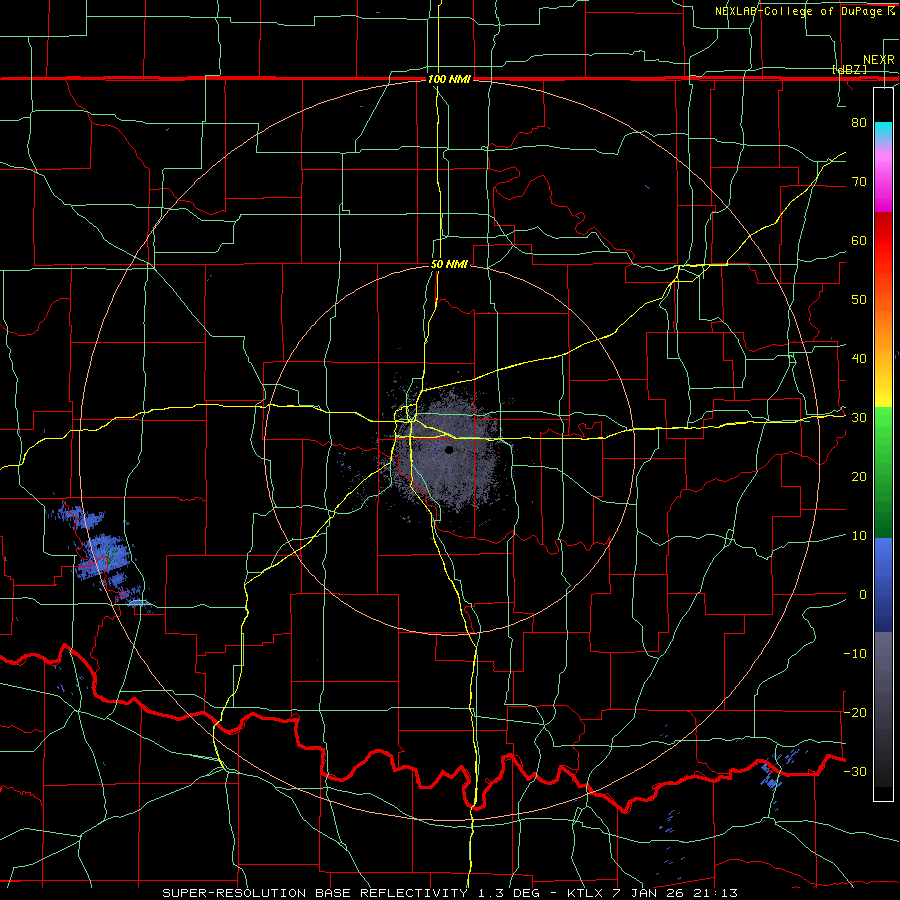Click the [dBZ] units label
Image resolution: width=900 pixels, height=900 pixels.
coord(849,69)
